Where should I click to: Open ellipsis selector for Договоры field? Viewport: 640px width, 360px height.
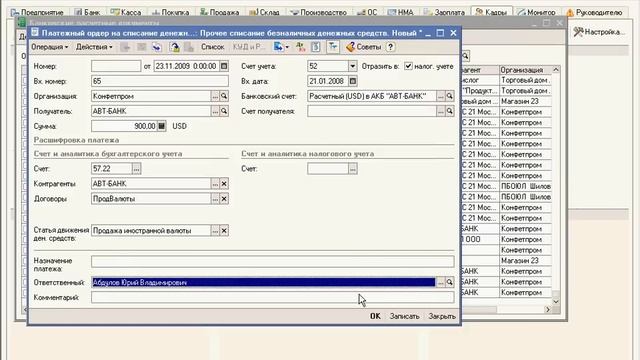point(215,199)
